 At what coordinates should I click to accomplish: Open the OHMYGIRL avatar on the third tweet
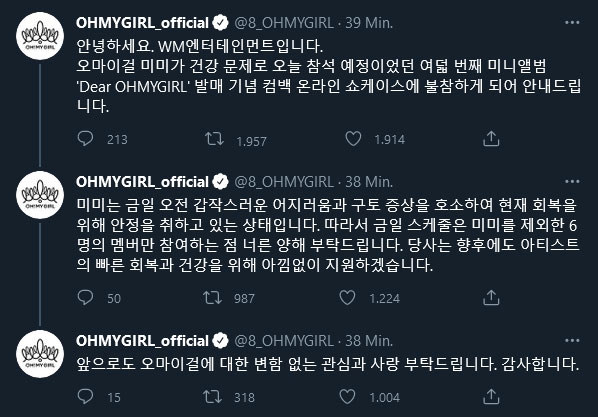pos(40,354)
